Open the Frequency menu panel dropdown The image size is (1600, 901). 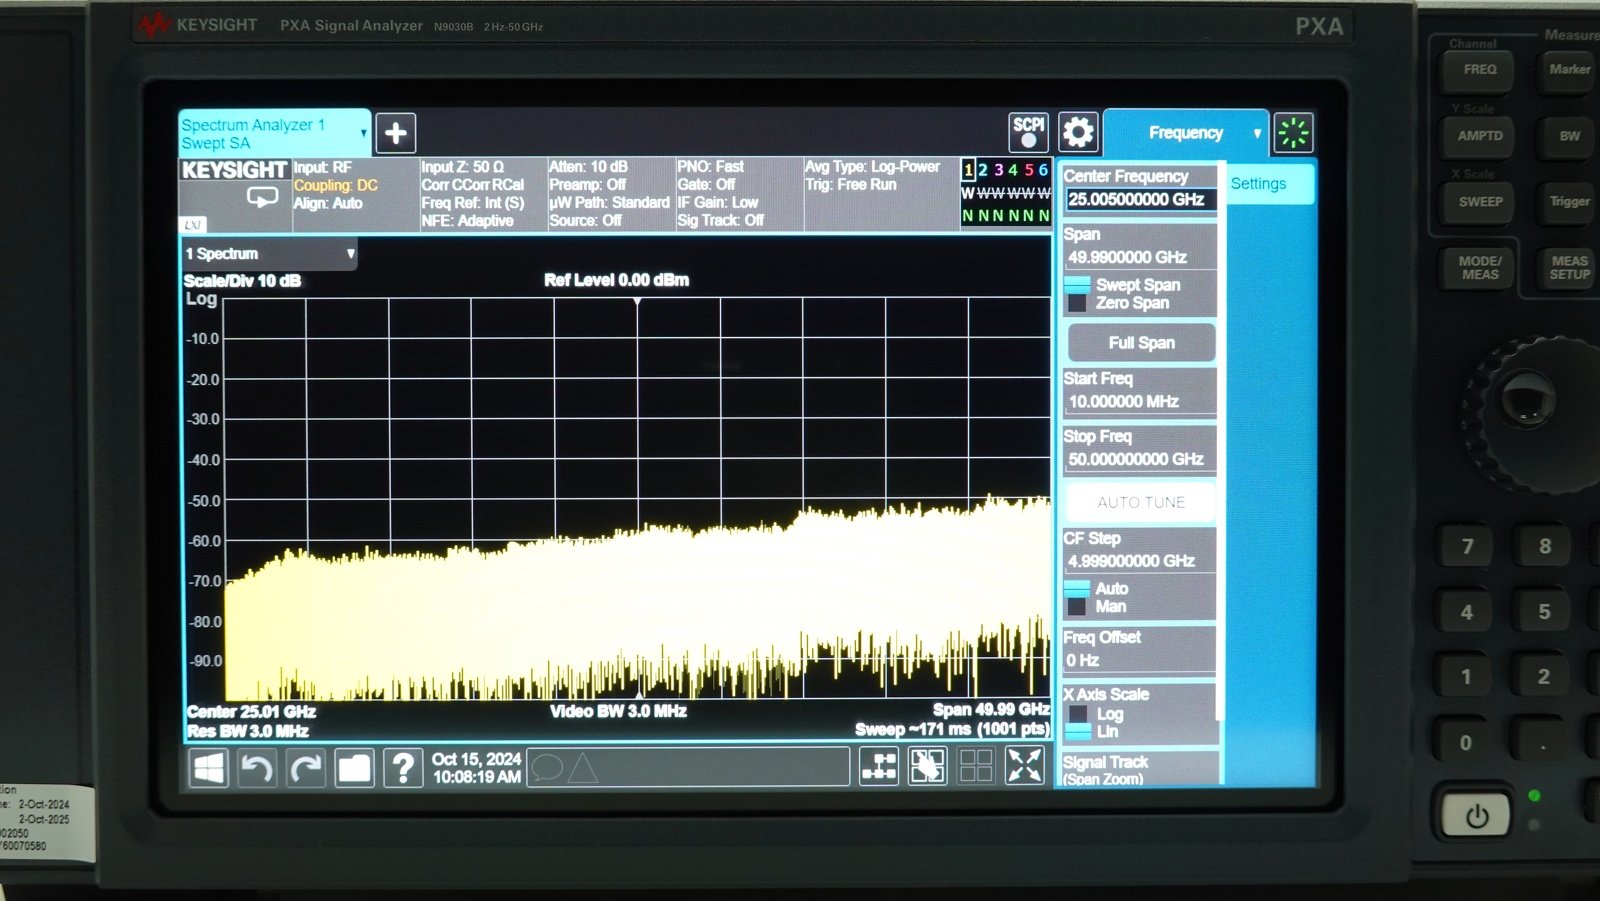[x=1186, y=133]
